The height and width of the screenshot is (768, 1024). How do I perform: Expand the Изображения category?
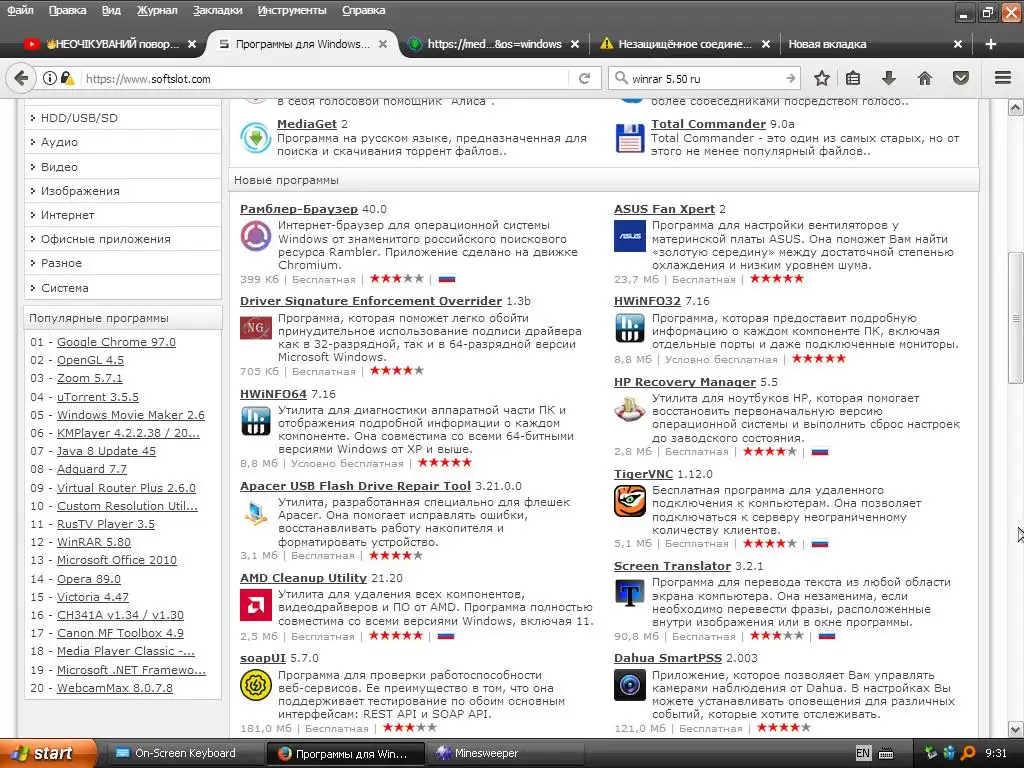(123, 191)
